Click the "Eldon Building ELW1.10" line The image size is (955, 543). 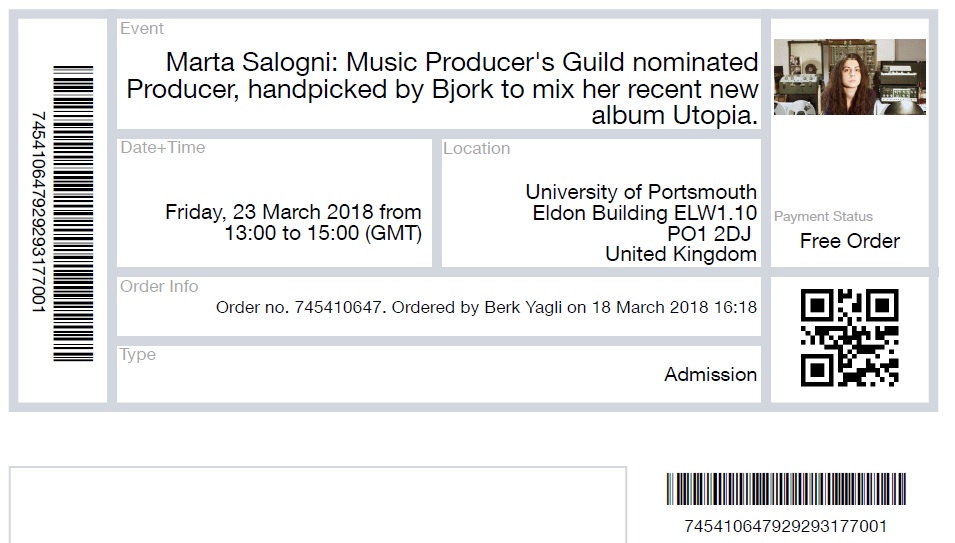tap(644, 213)
